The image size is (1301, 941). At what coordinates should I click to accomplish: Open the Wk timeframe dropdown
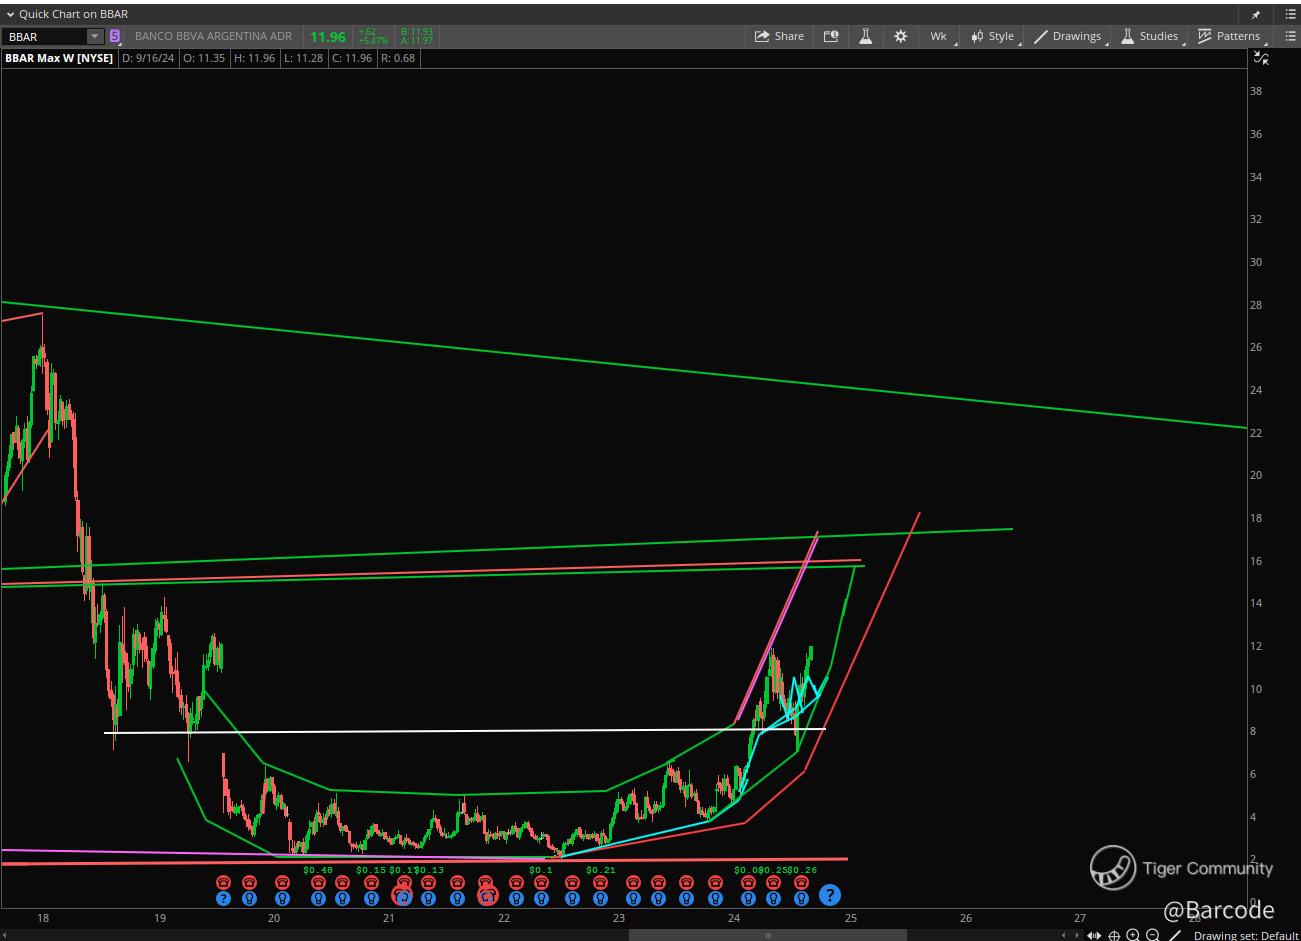coord(940,36)
